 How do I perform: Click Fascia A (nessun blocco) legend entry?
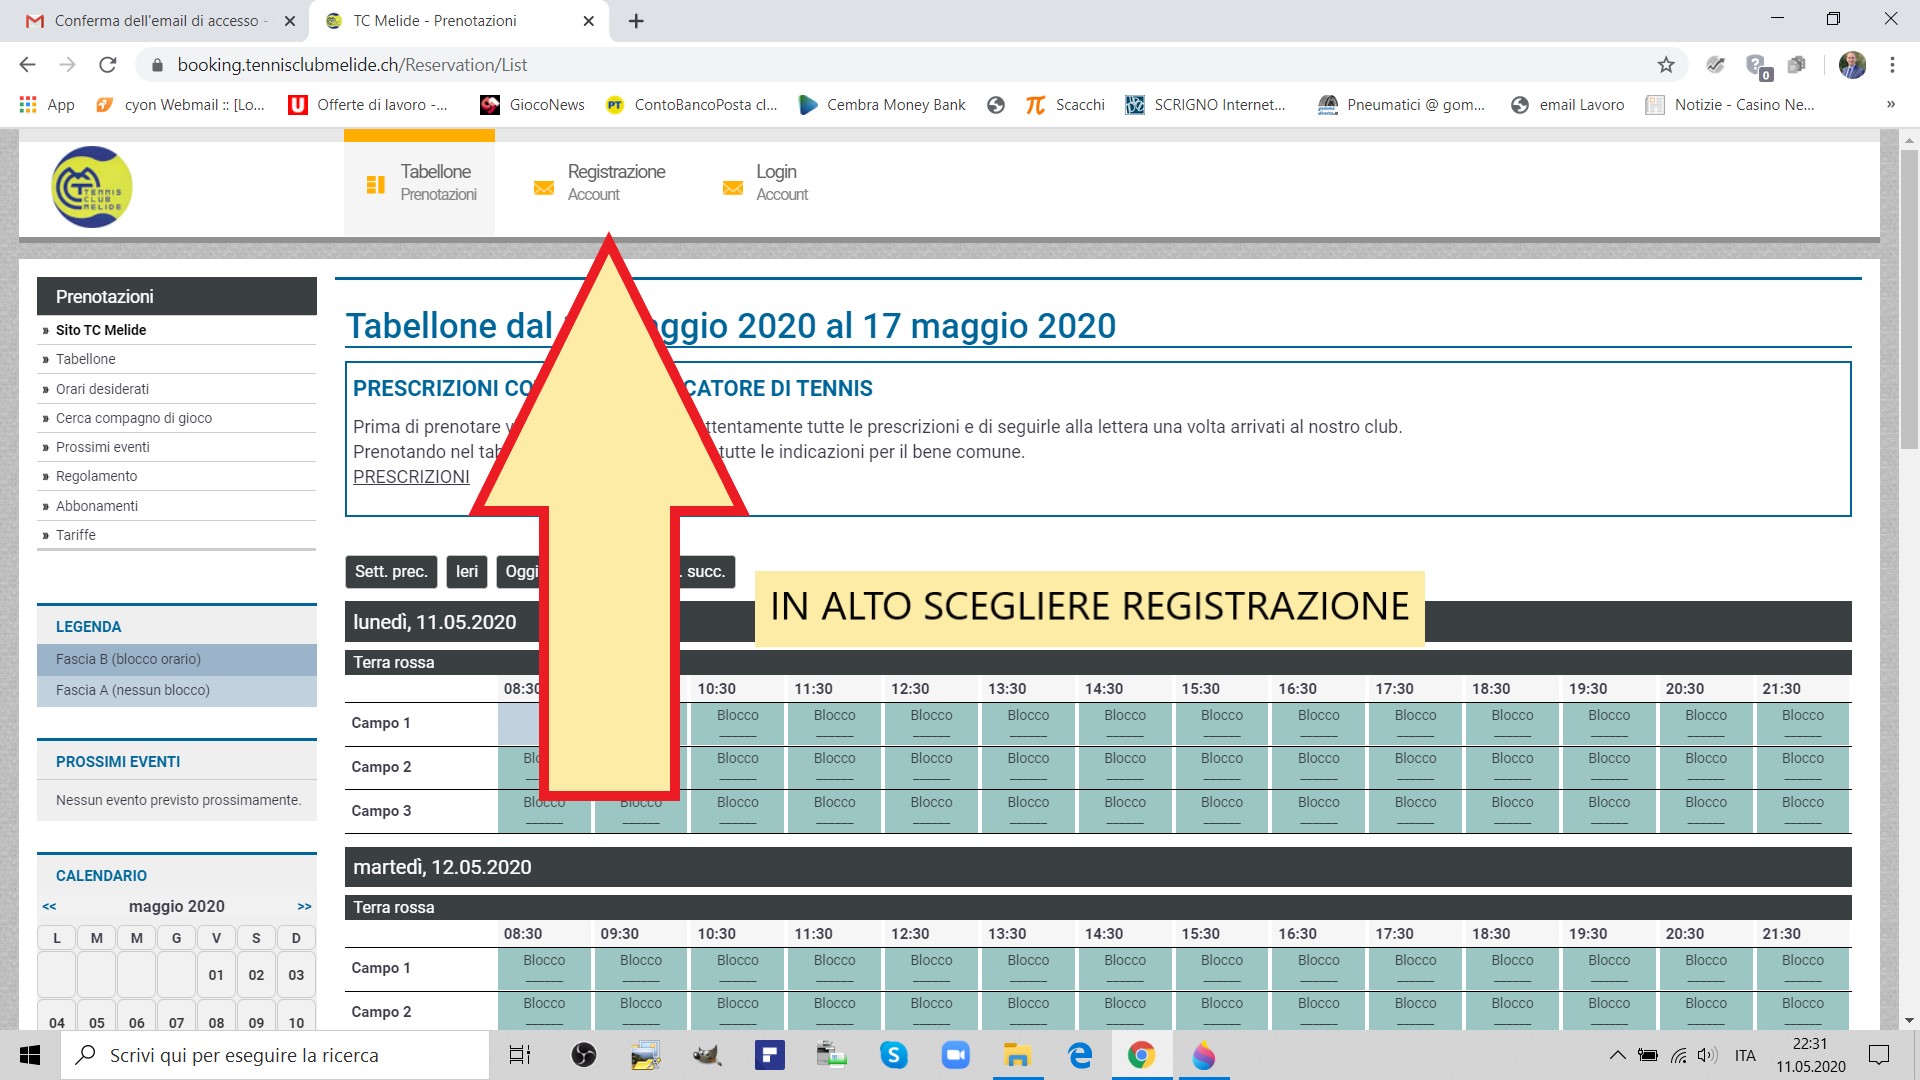coord(177,690)
